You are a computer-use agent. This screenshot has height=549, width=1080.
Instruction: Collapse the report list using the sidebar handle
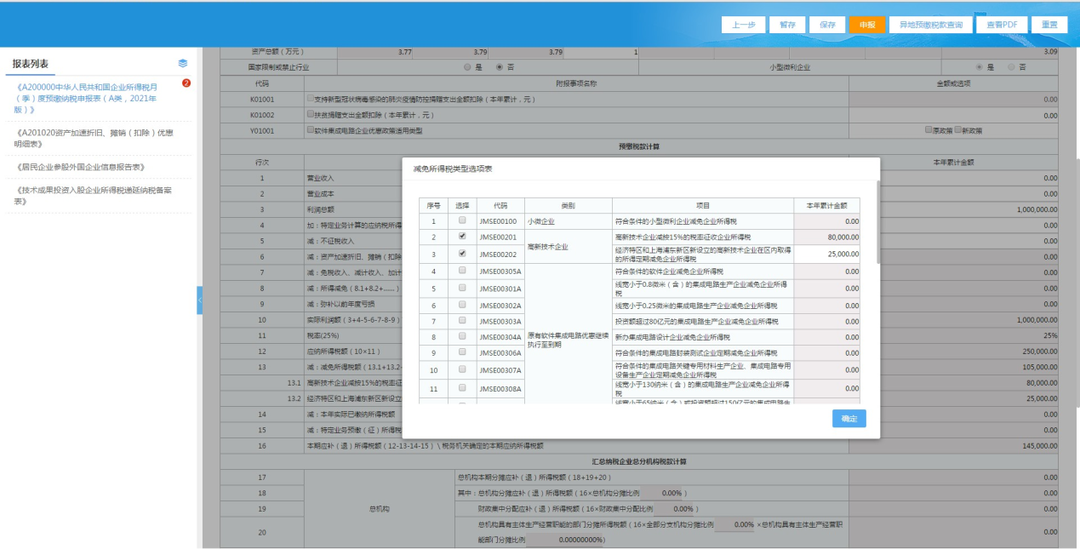(200, 300)
